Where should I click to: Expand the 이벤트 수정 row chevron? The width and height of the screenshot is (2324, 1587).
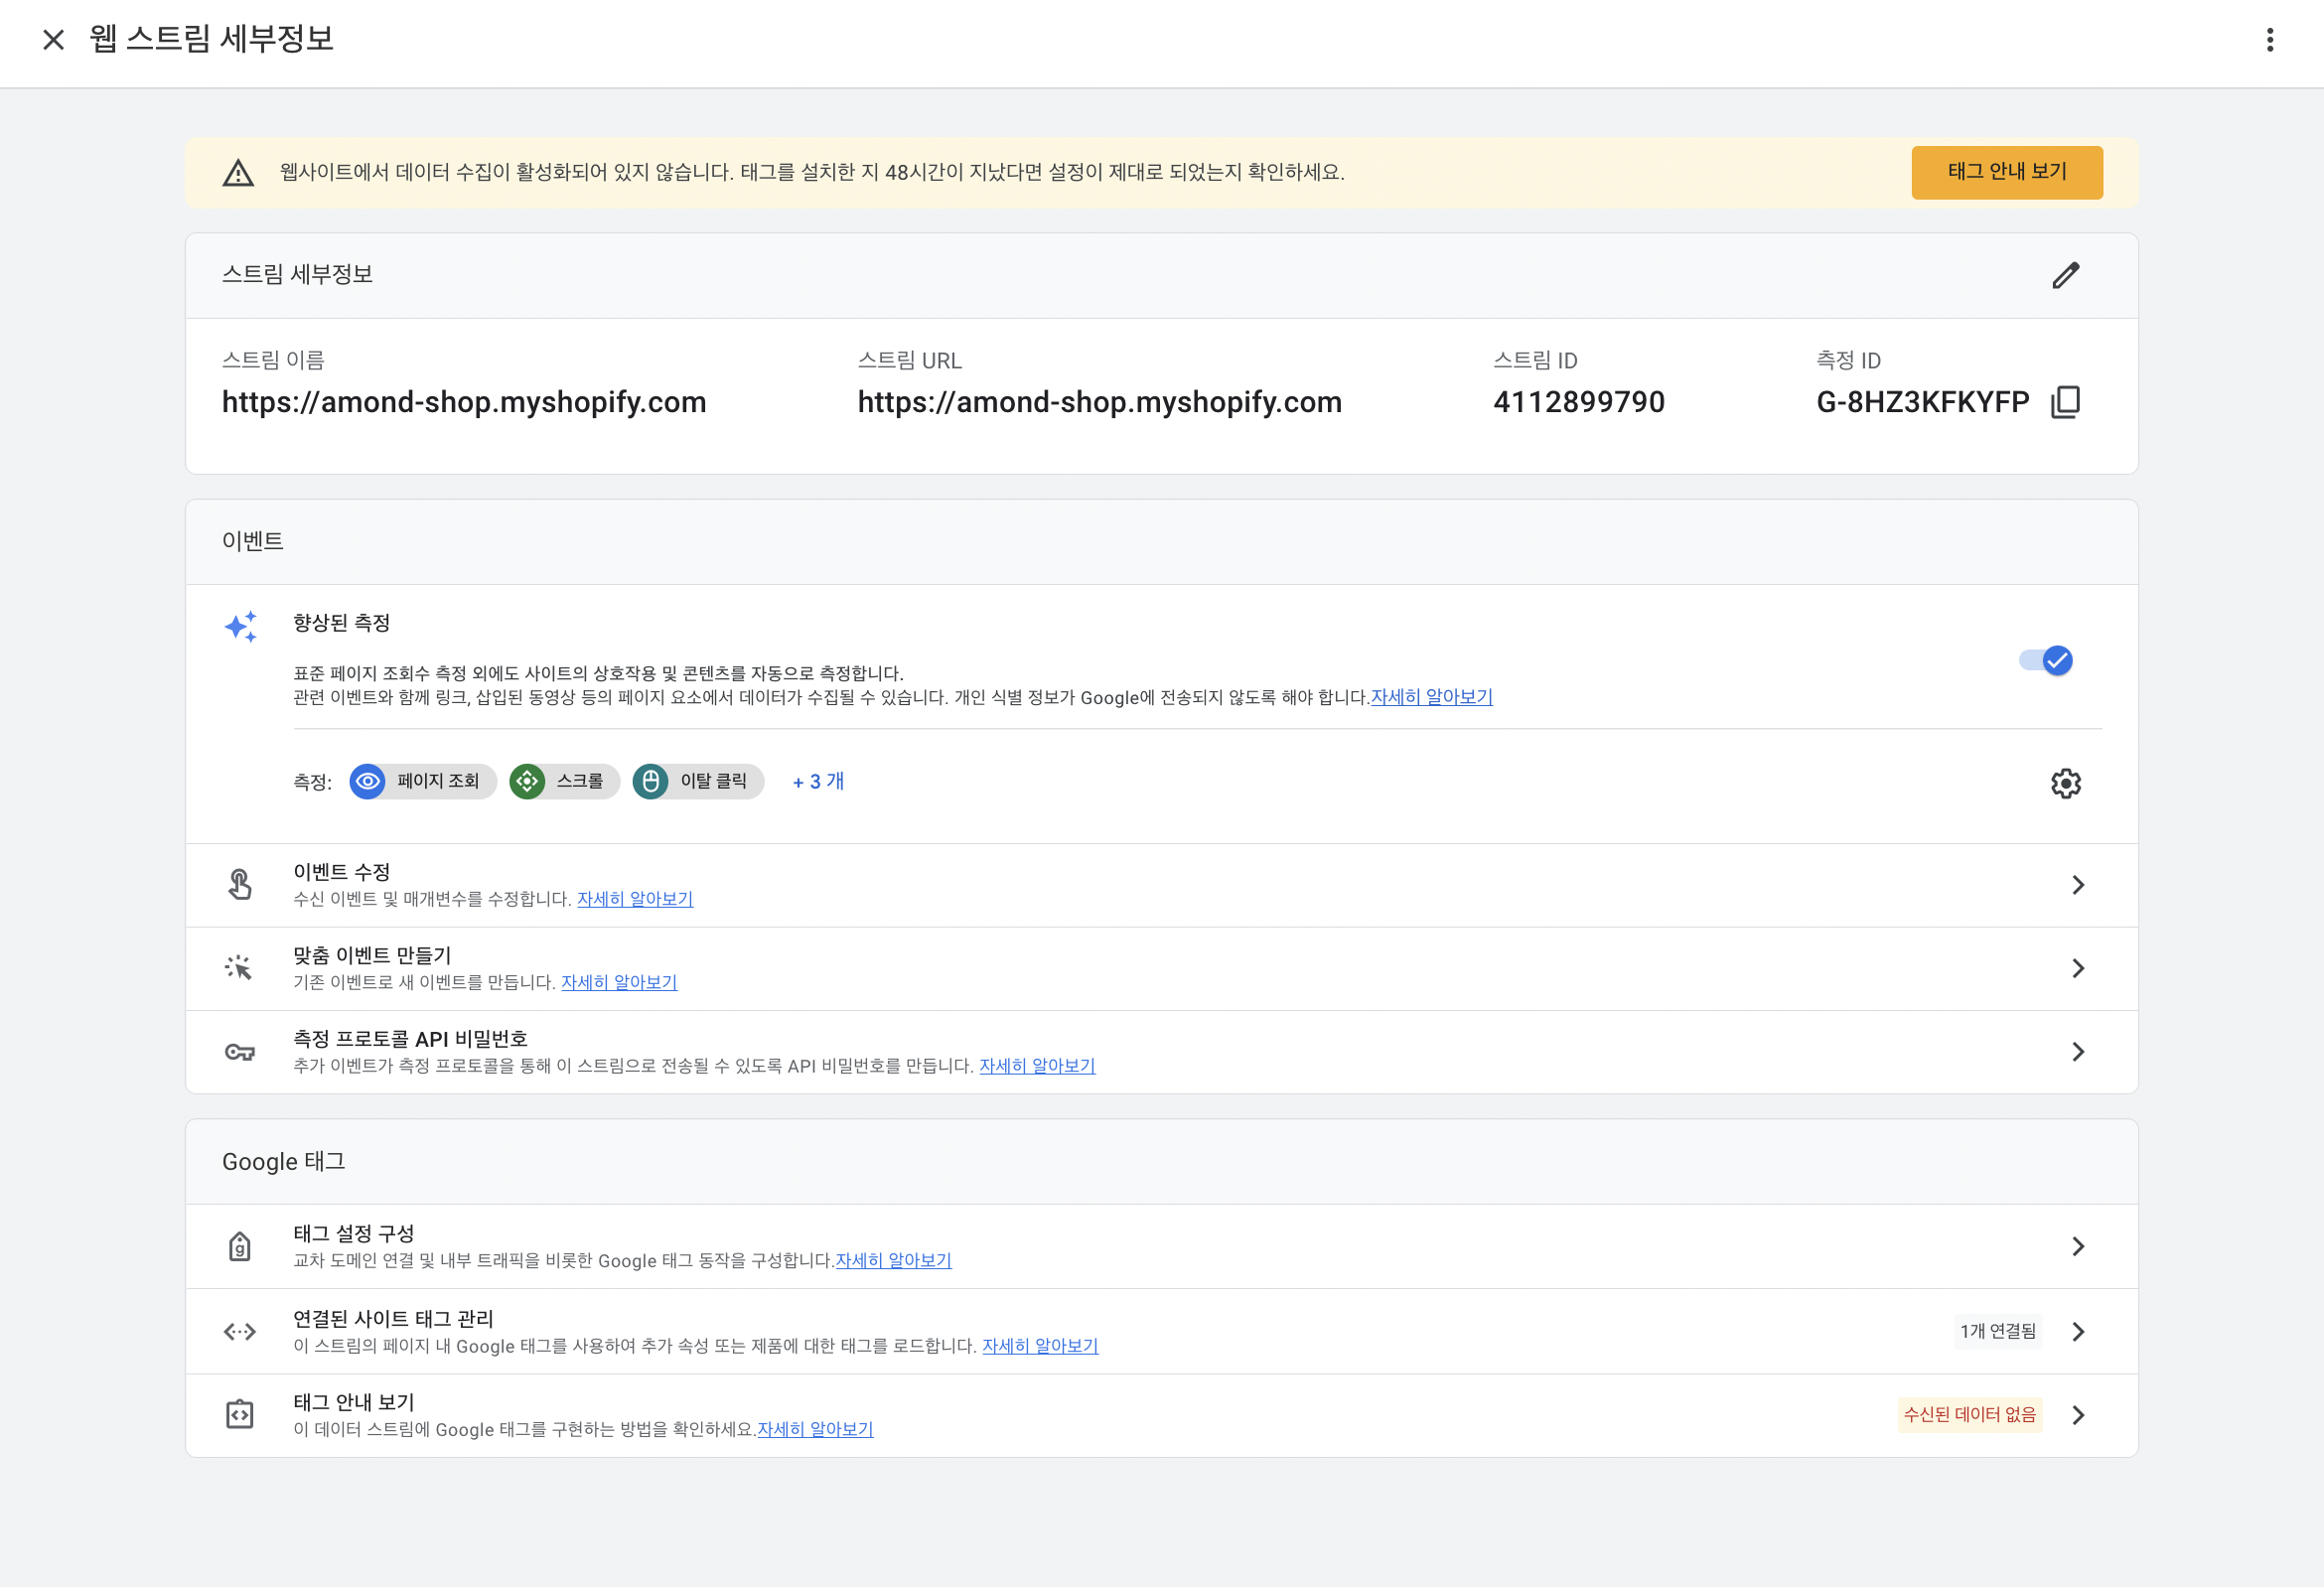[x=2077, y=885]
